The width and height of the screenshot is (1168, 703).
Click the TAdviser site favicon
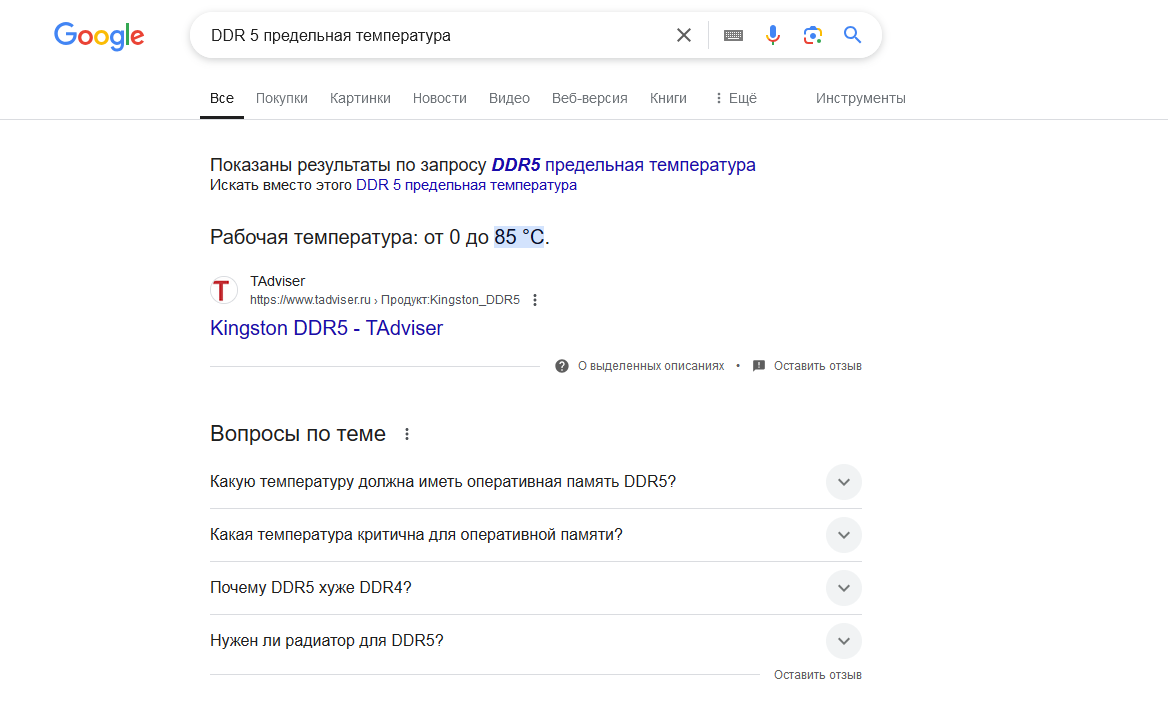[x=224, y=290]
